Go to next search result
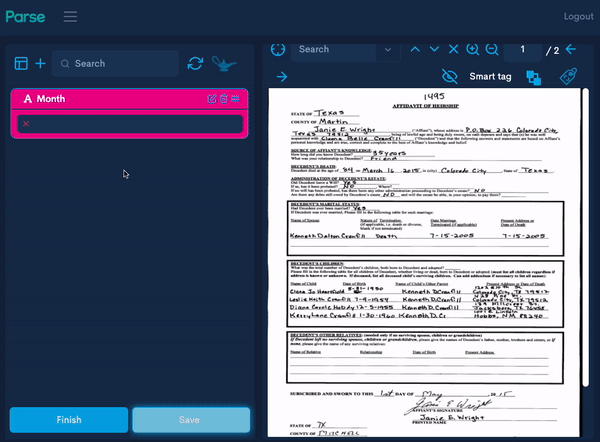The width and height of the screenshot is (600, 442). tap(434, 49)
